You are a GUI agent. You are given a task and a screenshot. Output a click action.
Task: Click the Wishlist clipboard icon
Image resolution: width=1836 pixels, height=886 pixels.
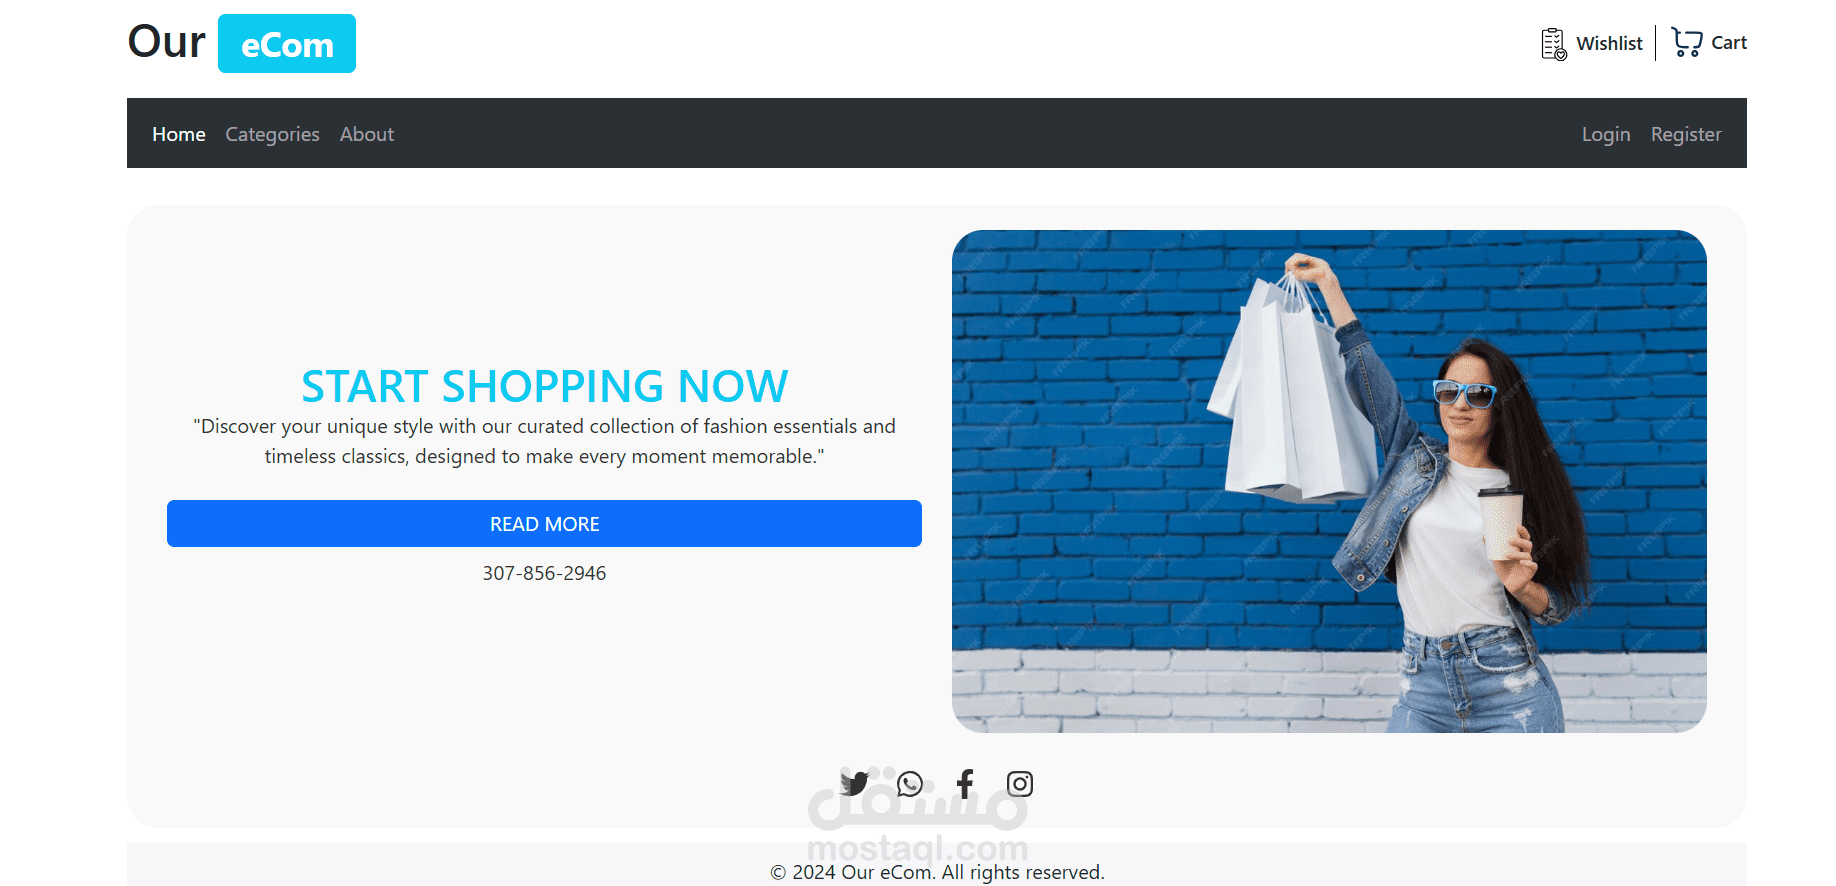pos(1554,44)
